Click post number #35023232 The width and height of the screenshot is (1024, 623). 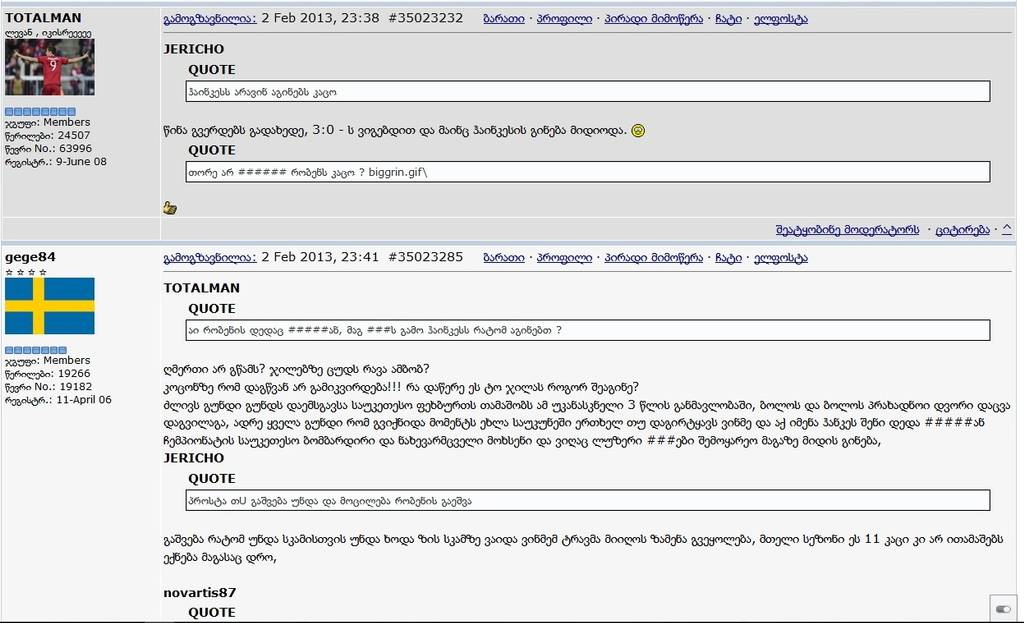pyautogui.click(x=425, y=18)
